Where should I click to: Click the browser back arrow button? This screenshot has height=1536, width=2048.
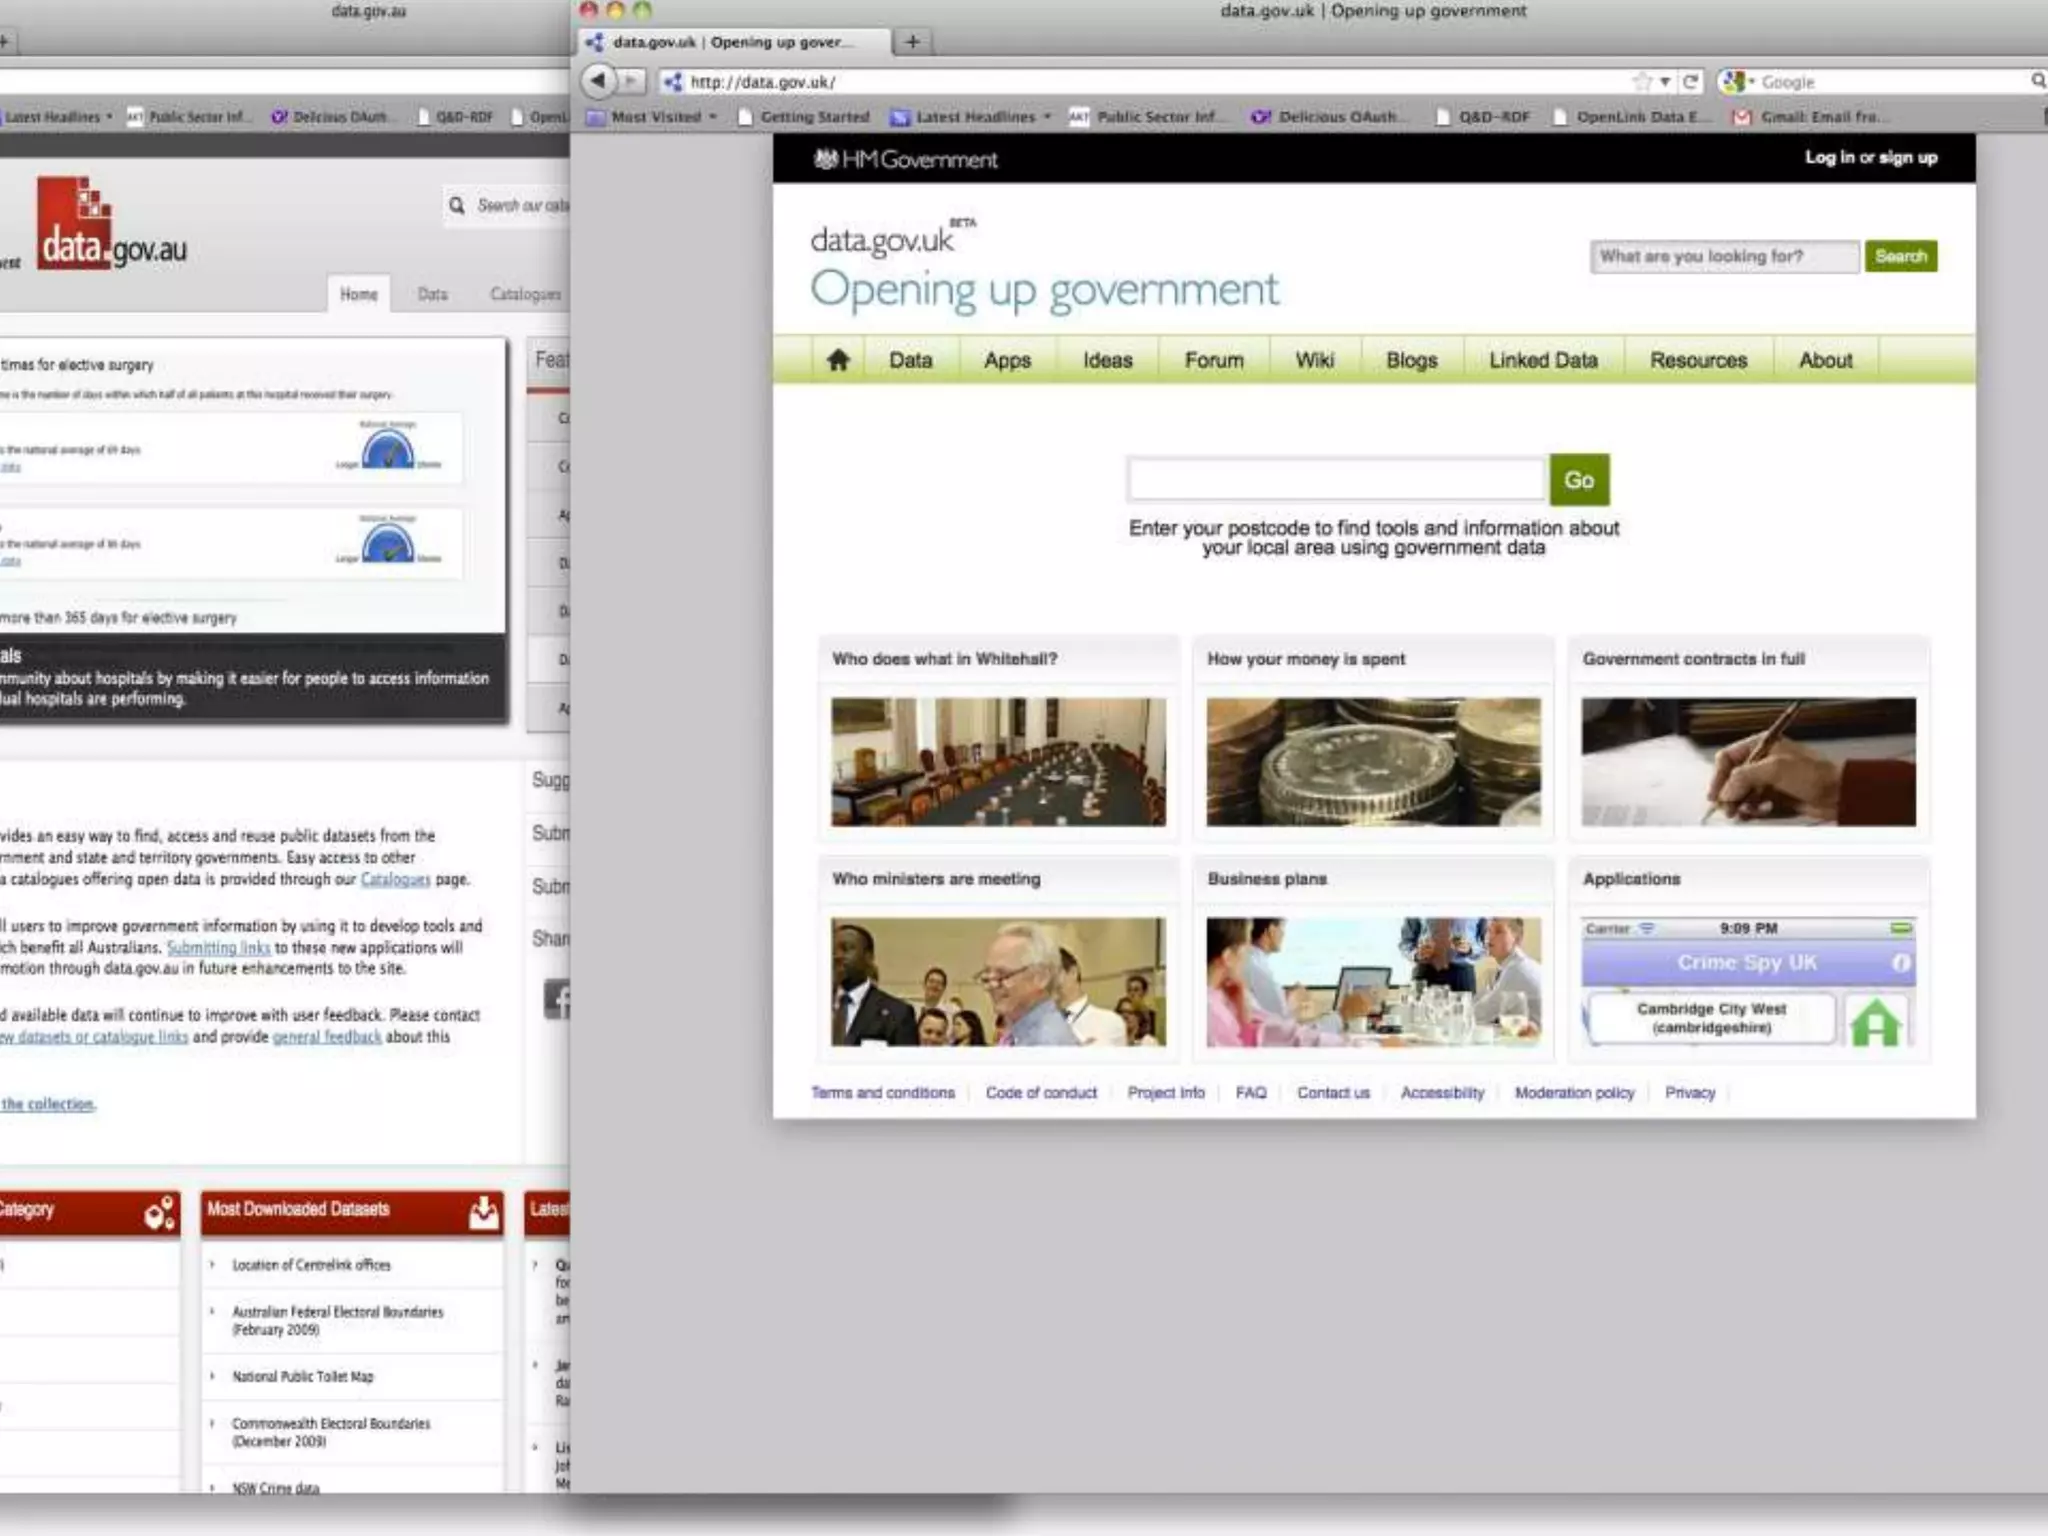coord(598,80)
